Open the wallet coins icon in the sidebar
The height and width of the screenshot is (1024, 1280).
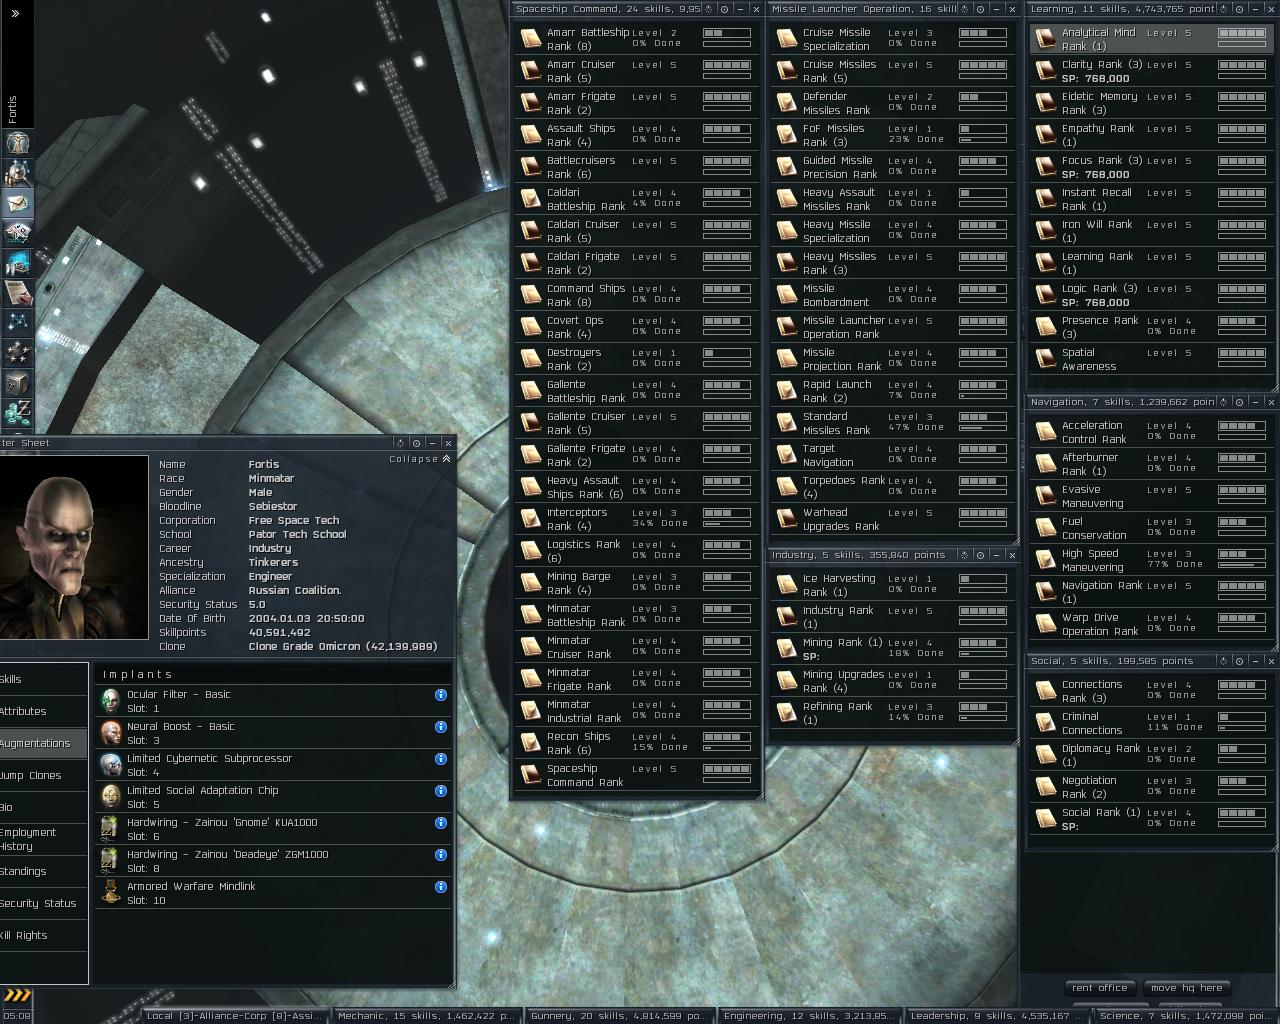click(x=17, y=412)
